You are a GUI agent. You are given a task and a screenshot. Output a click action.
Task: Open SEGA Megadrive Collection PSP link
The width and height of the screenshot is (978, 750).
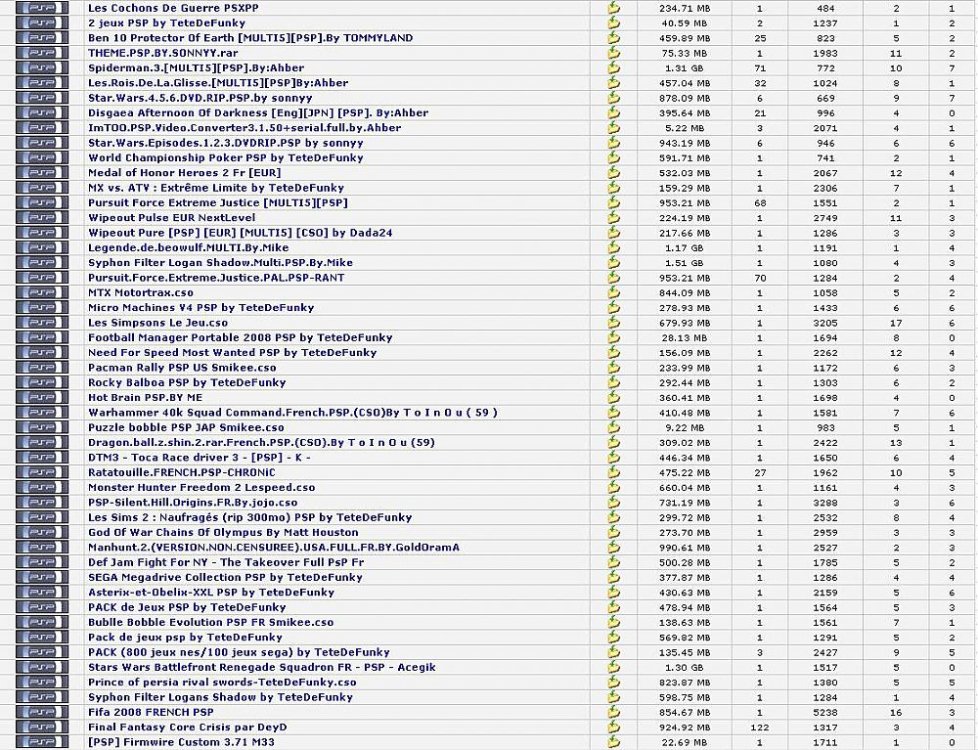click(x=225, y=577)
